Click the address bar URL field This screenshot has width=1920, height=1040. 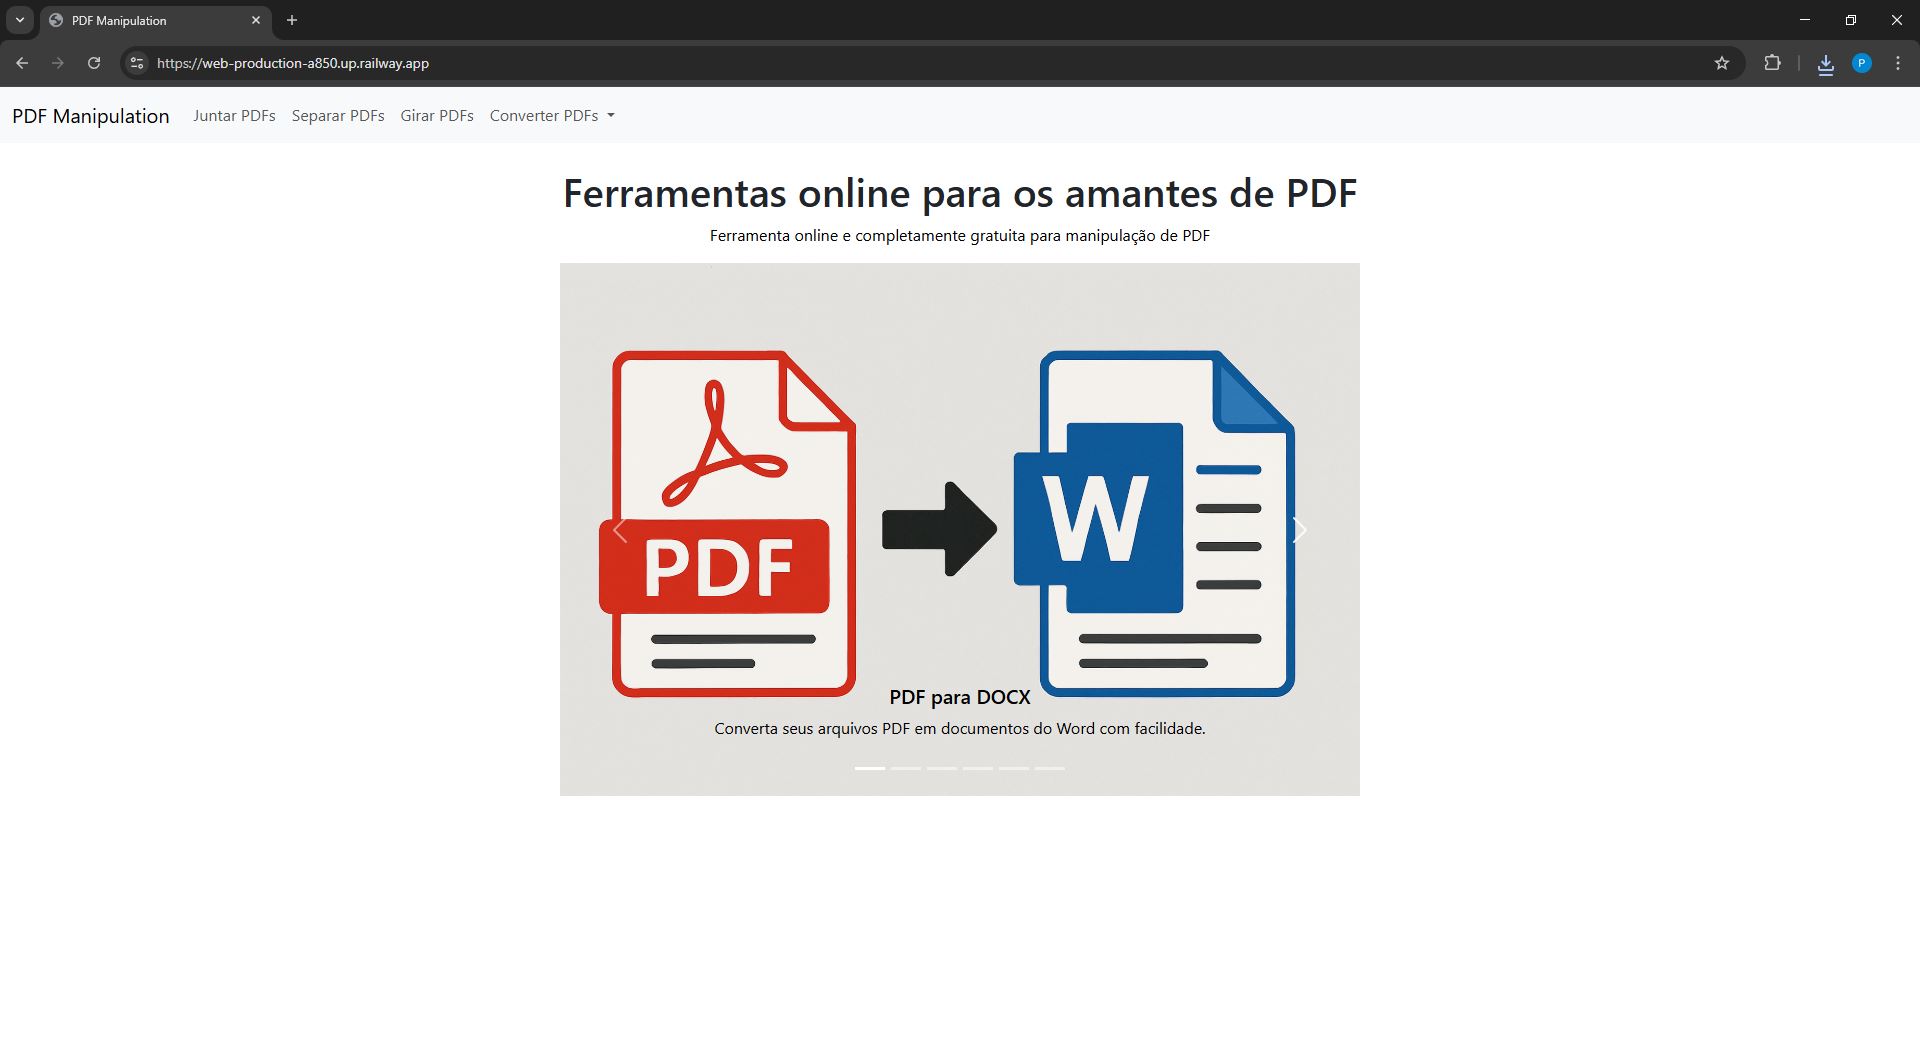click(930, 63)
